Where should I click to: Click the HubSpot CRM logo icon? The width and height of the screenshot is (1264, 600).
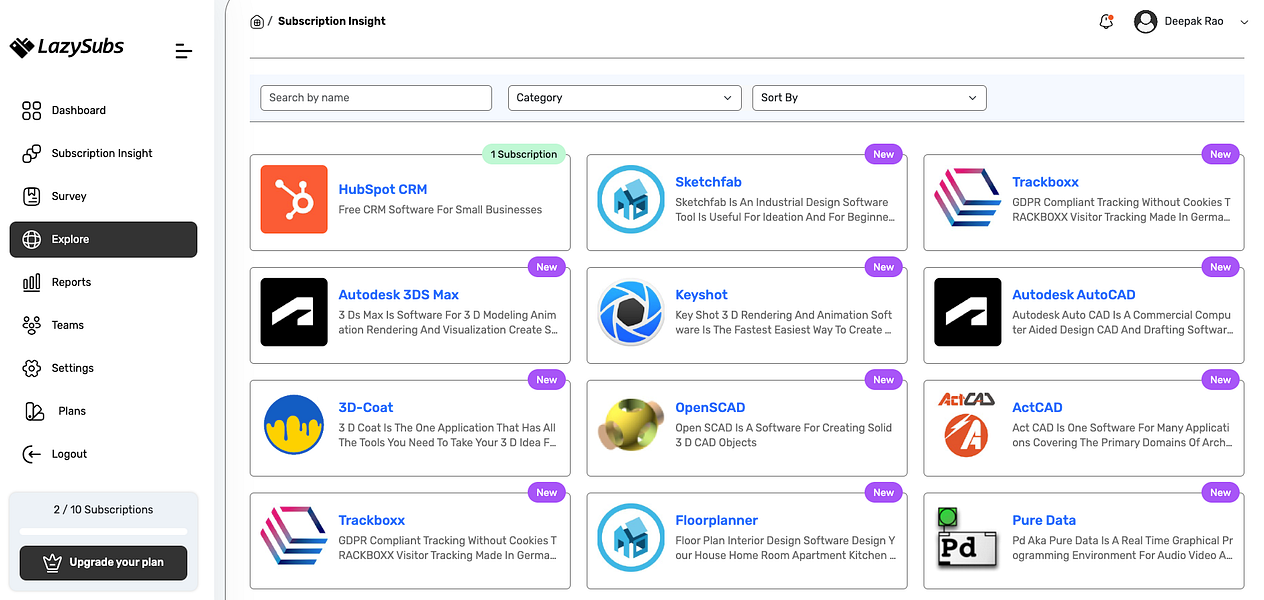point(294,199)
